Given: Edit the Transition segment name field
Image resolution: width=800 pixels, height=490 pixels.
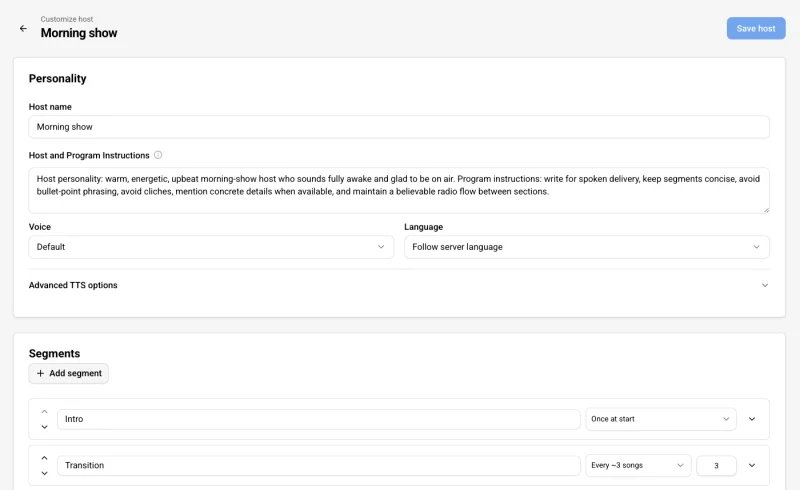Looking at the screenshot, I should pos(319,466).
